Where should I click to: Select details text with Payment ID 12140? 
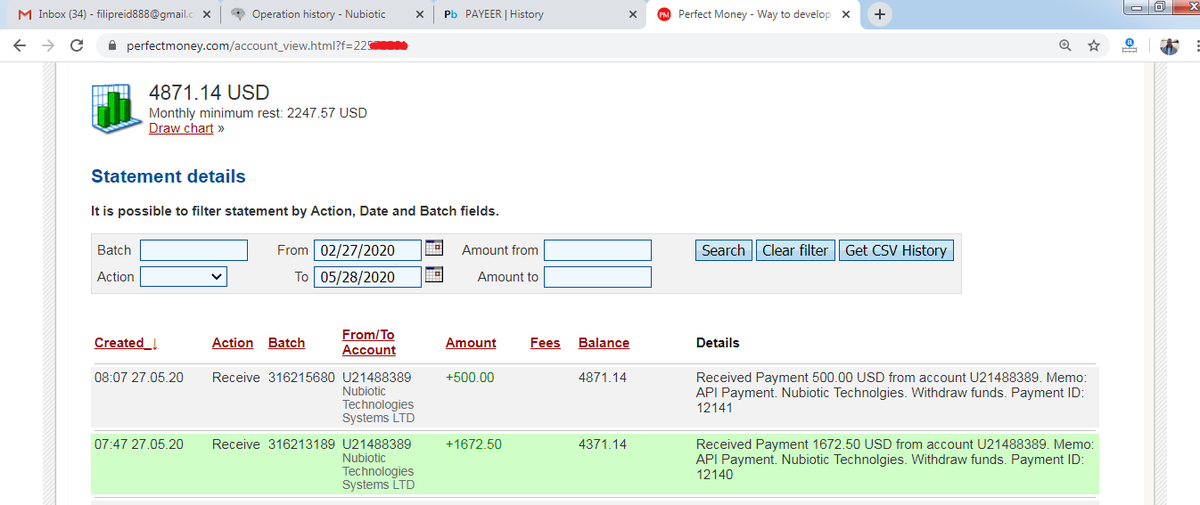coord(895,459)
